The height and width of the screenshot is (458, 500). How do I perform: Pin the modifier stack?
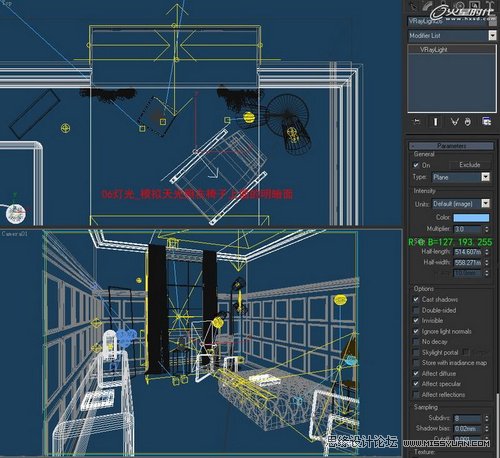(417, 122)
